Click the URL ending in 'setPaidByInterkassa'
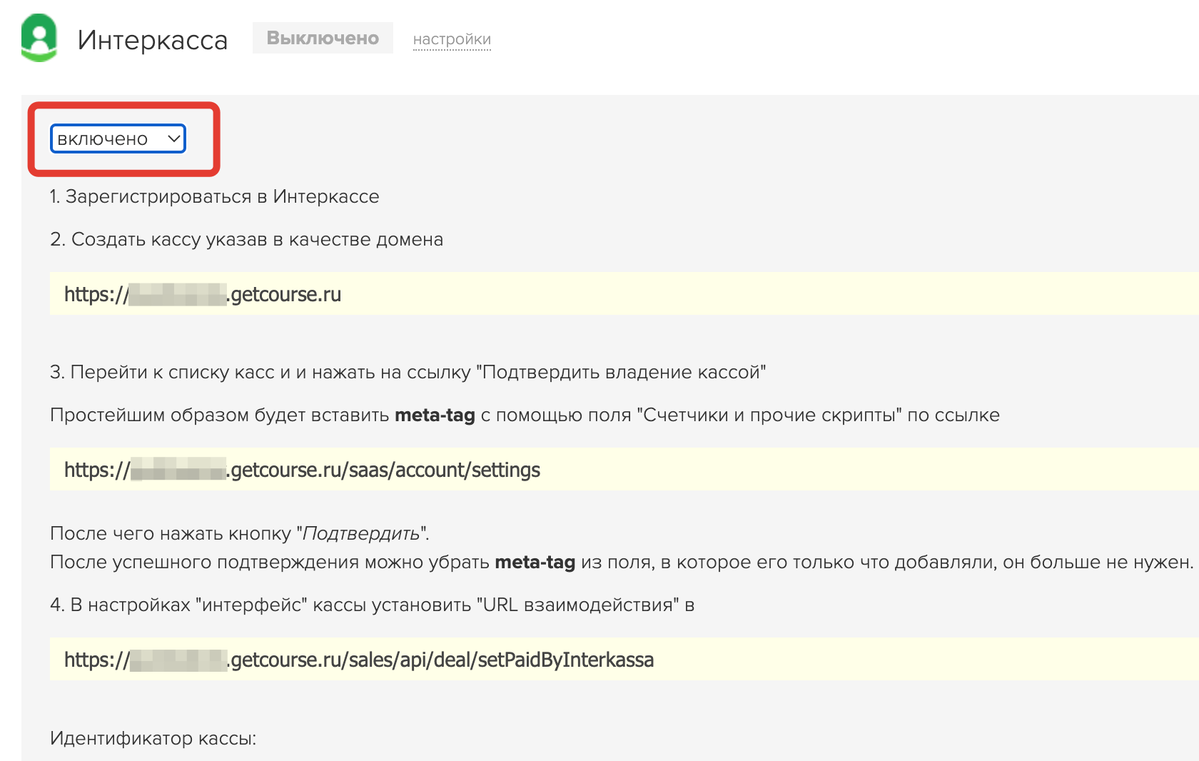The height and width of the screenshot is (761, 1199). coord(359,660)
